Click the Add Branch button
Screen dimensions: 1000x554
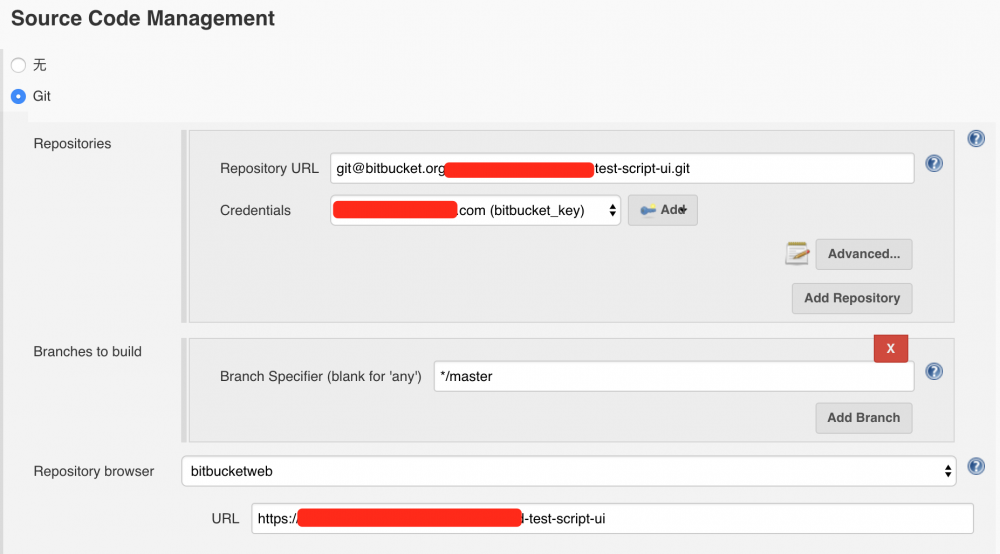(x=864, y=418)
